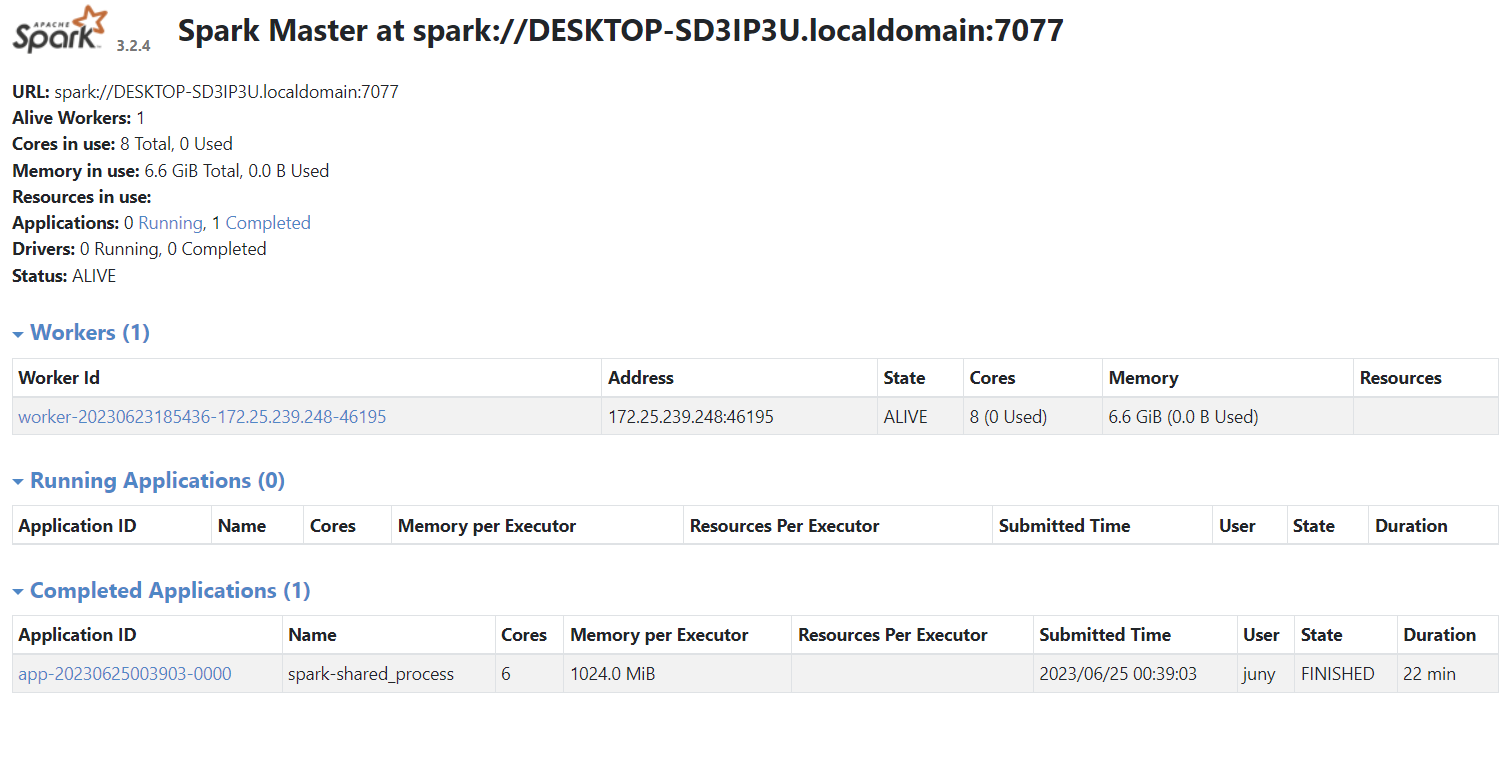
Task: Click the workers table Resources column header
Action: [1400, 378]
